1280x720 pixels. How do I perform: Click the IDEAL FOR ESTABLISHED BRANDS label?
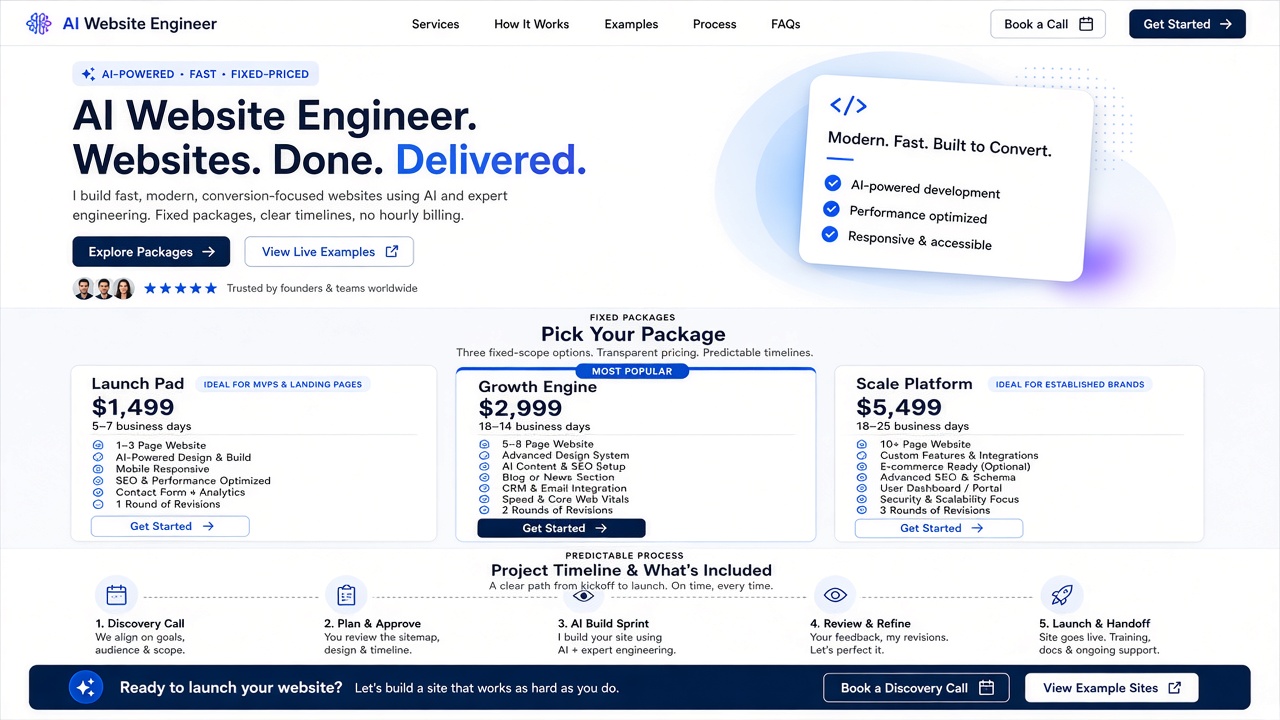coord(1070,384)
